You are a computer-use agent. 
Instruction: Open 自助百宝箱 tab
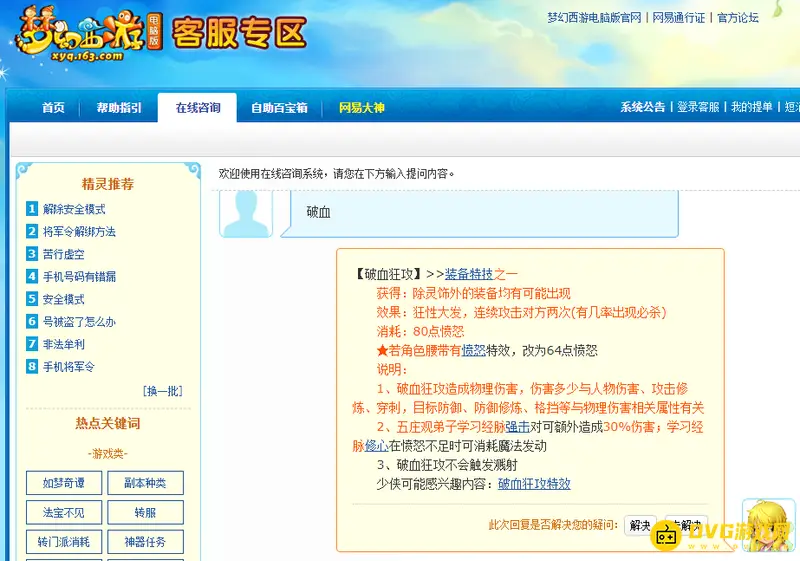[x=279, y=108]
